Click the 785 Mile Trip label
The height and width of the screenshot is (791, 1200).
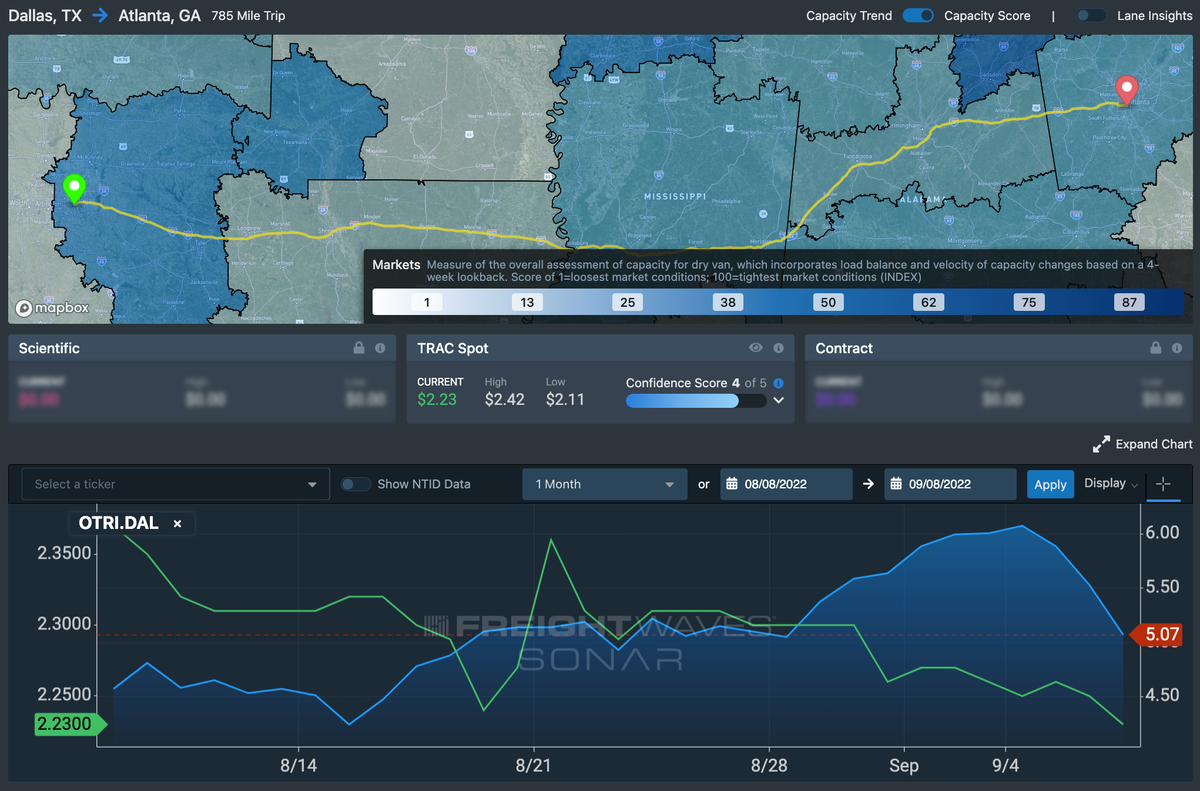click(249, 16)
